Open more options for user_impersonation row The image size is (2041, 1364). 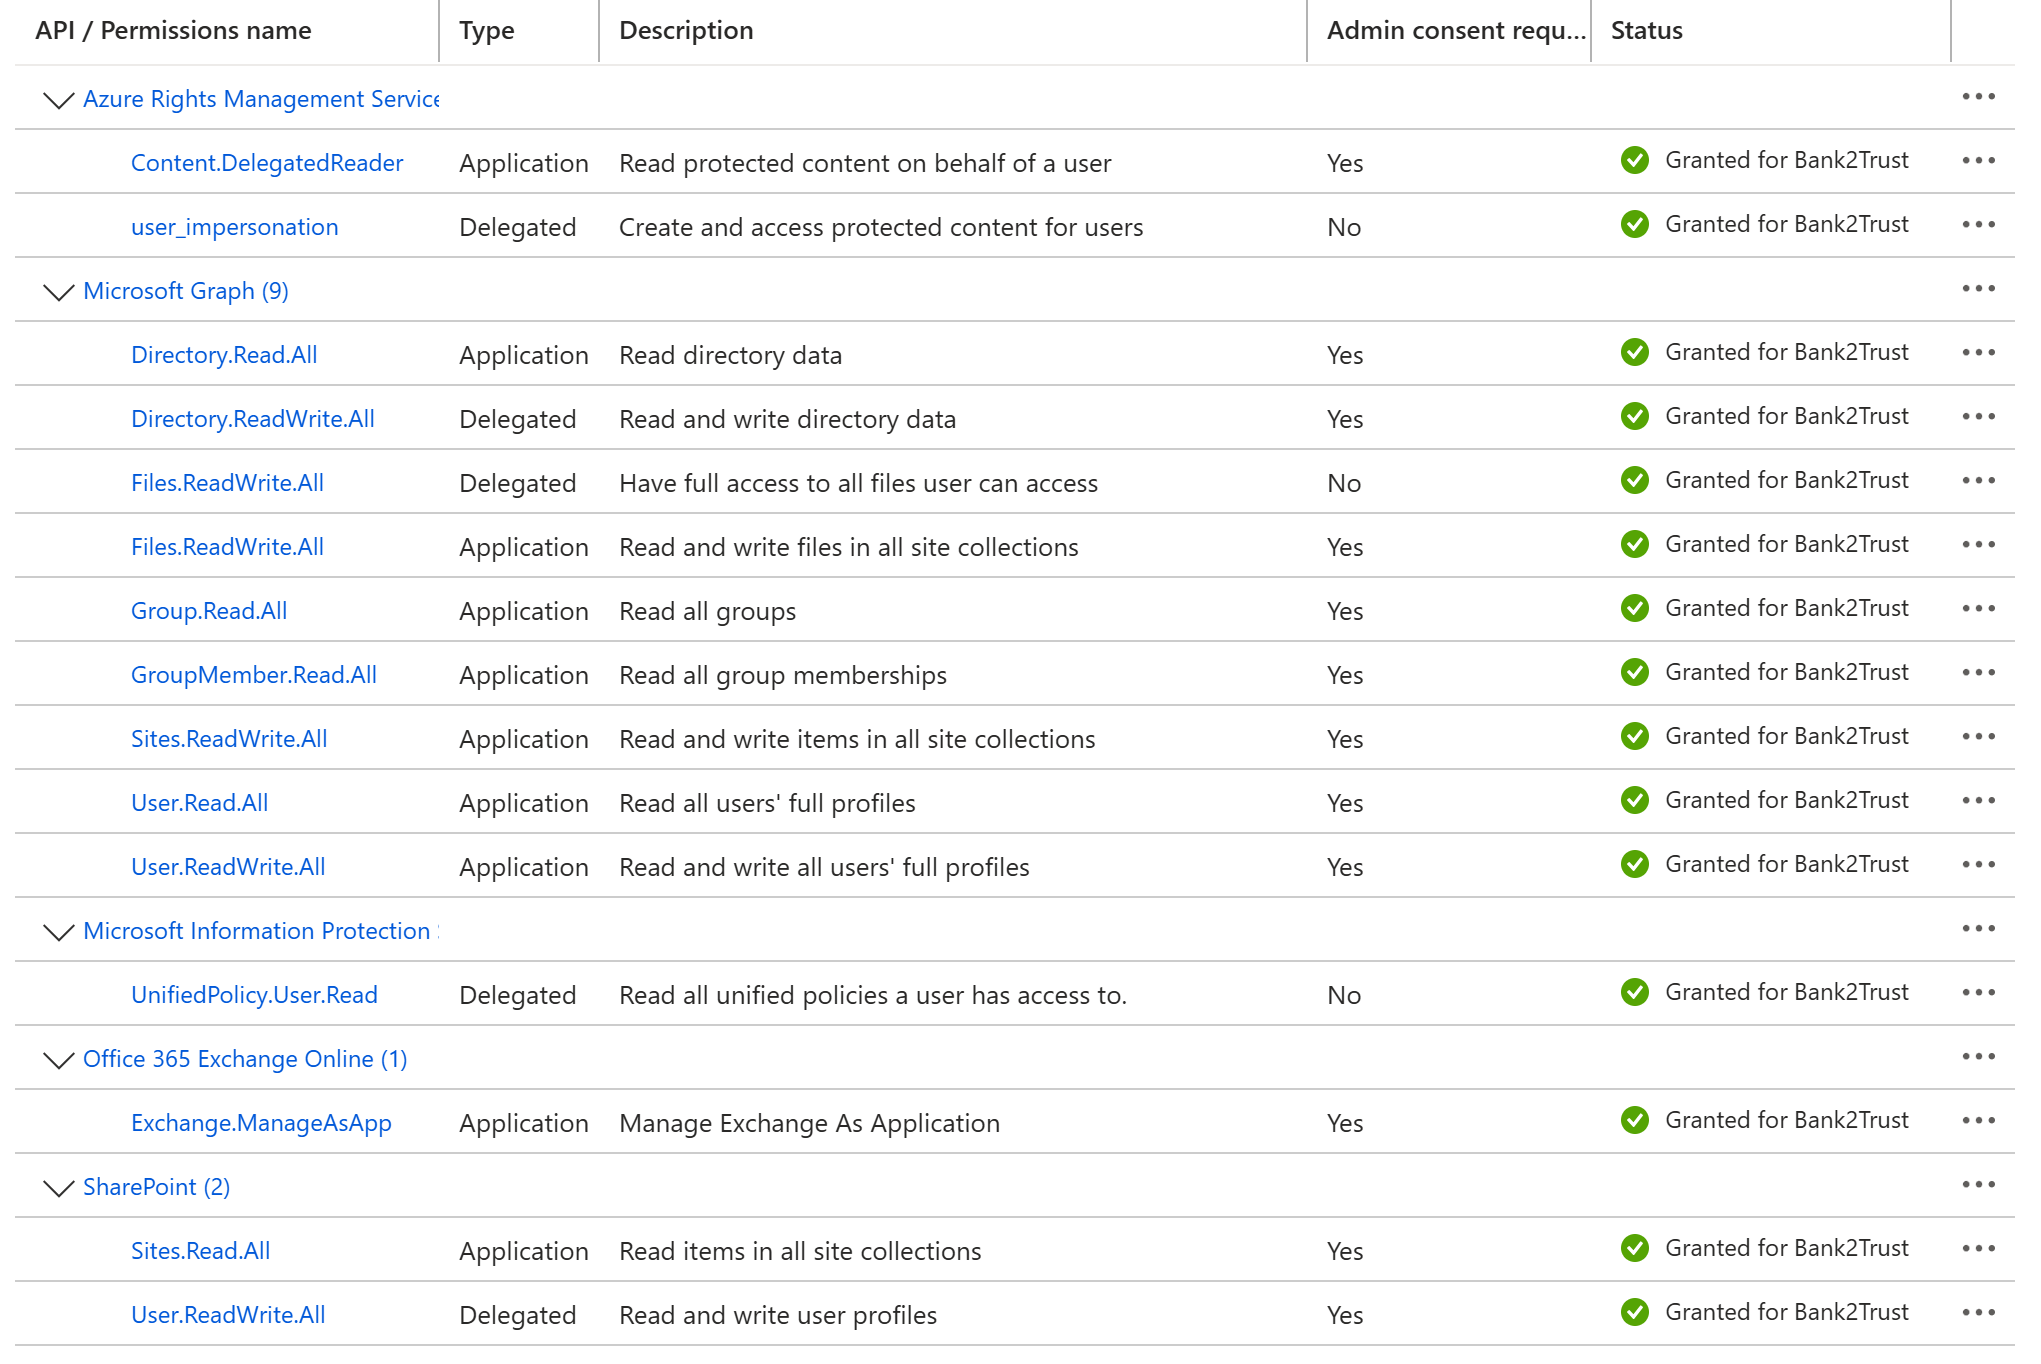1978,225
